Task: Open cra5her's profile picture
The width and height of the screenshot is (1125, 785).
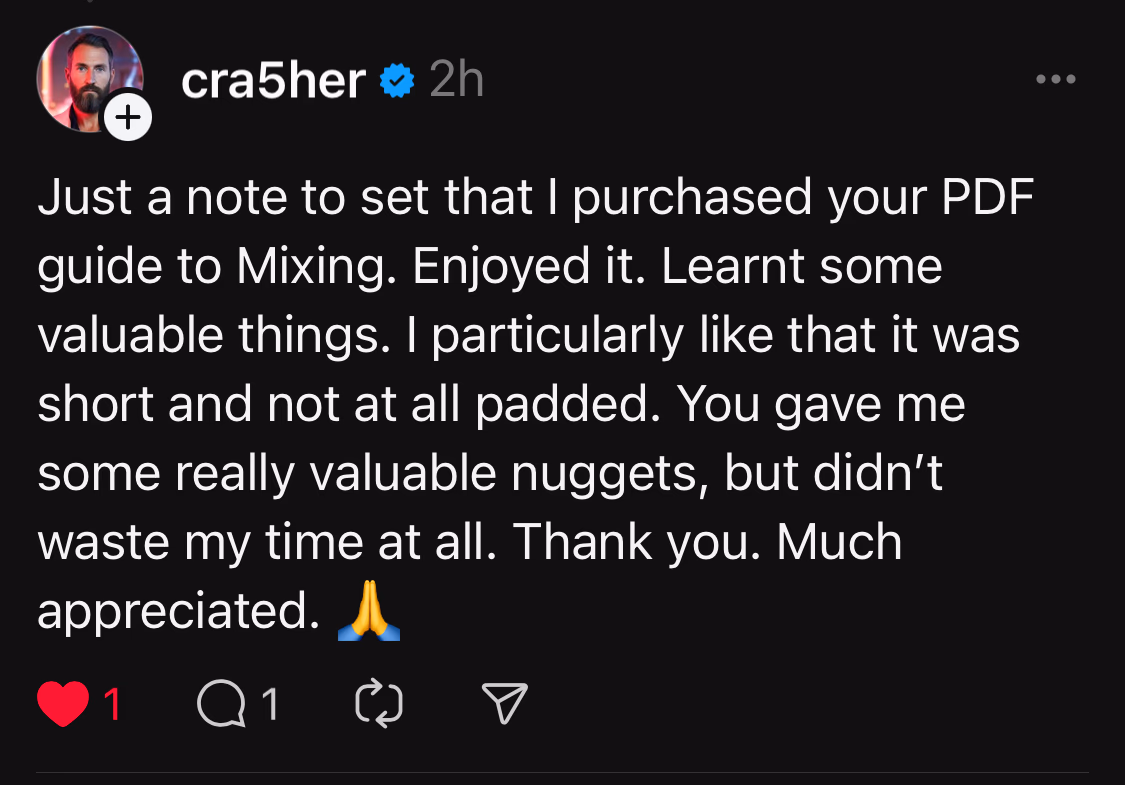Action: [90, 78]
